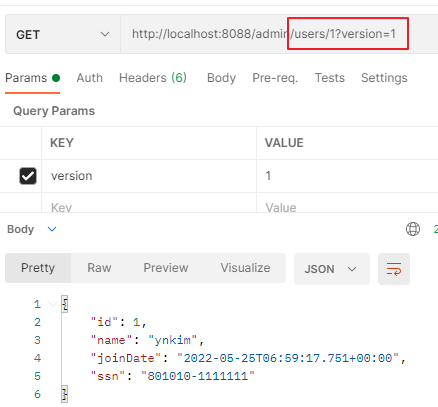This screenshot has height=407, width=438.
Task: Click the joinDate timestamp value
Action: pos(288,358)
